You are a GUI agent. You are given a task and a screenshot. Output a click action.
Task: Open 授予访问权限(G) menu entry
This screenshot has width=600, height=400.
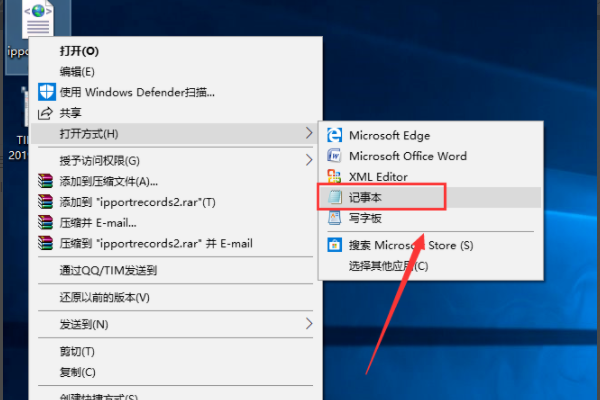click(x=176, y=160)
